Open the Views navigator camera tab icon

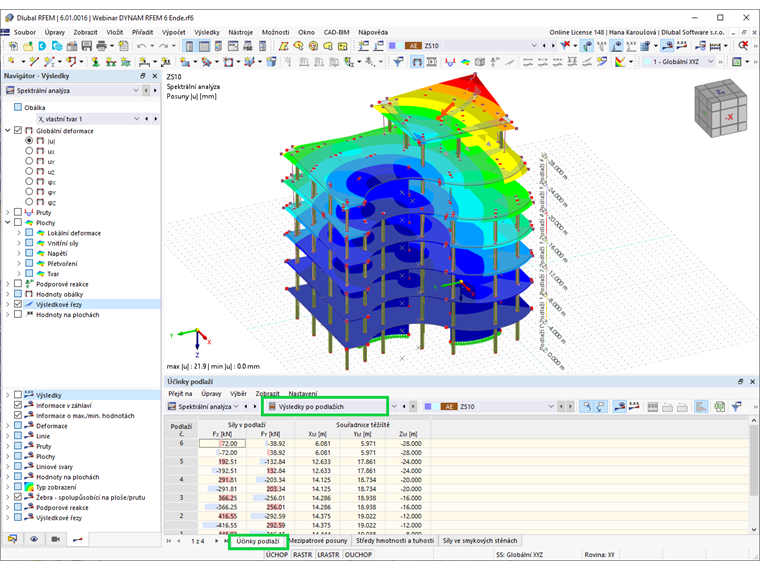click(56, 539)
